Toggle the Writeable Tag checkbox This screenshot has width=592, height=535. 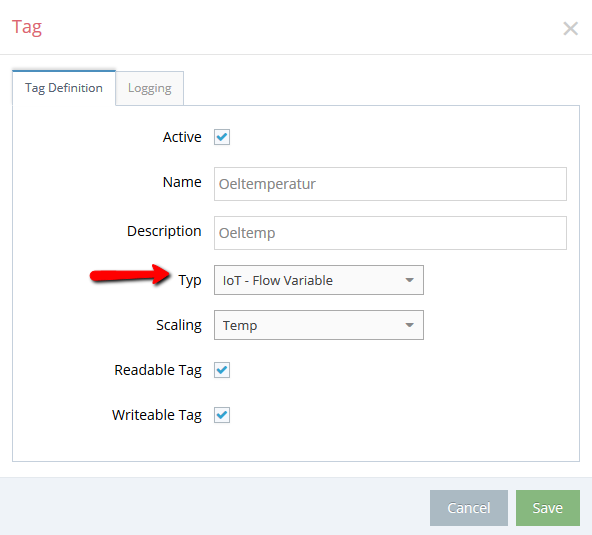tap(222, 415)
